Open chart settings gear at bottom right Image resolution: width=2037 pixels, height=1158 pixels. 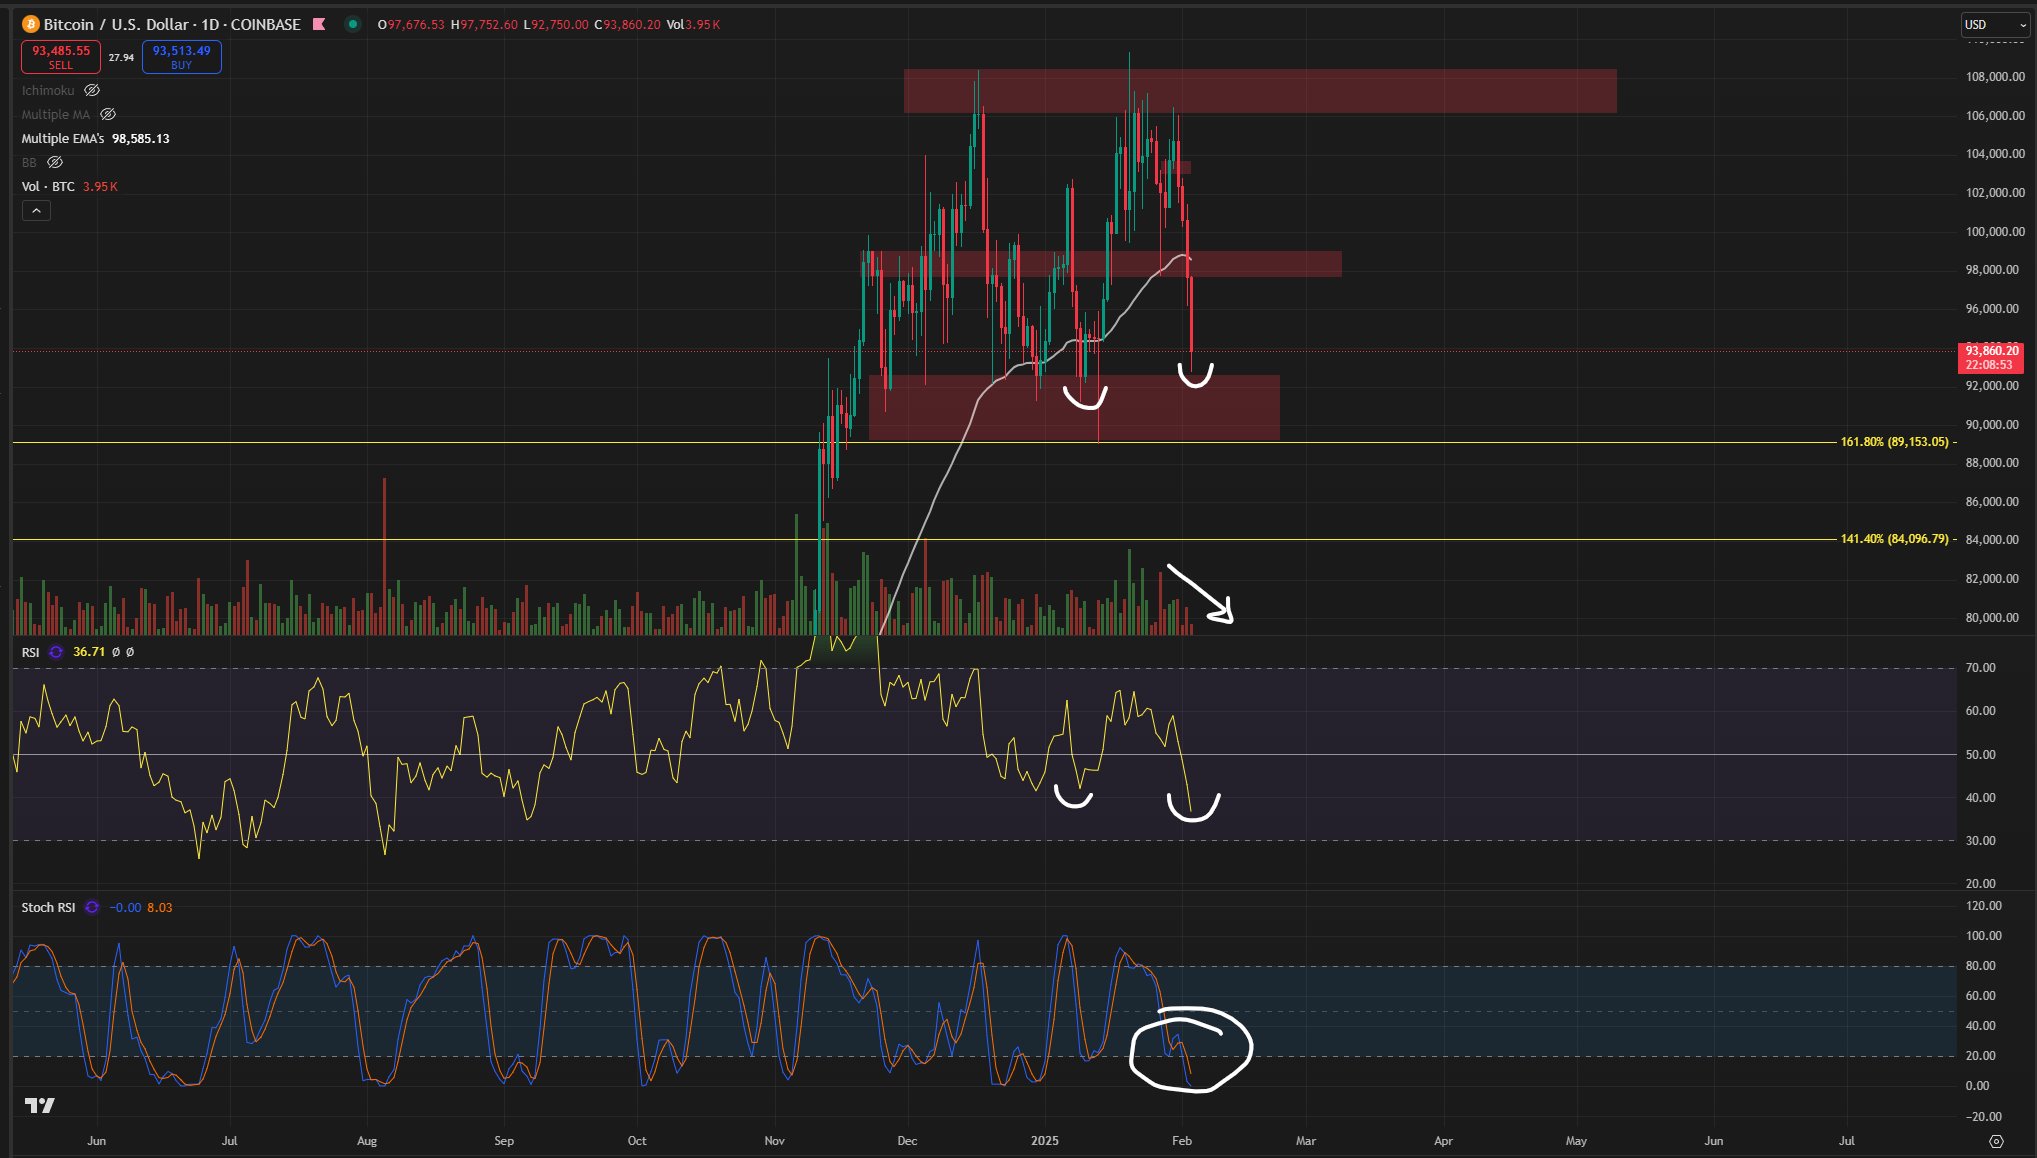click(1996, 1141)
